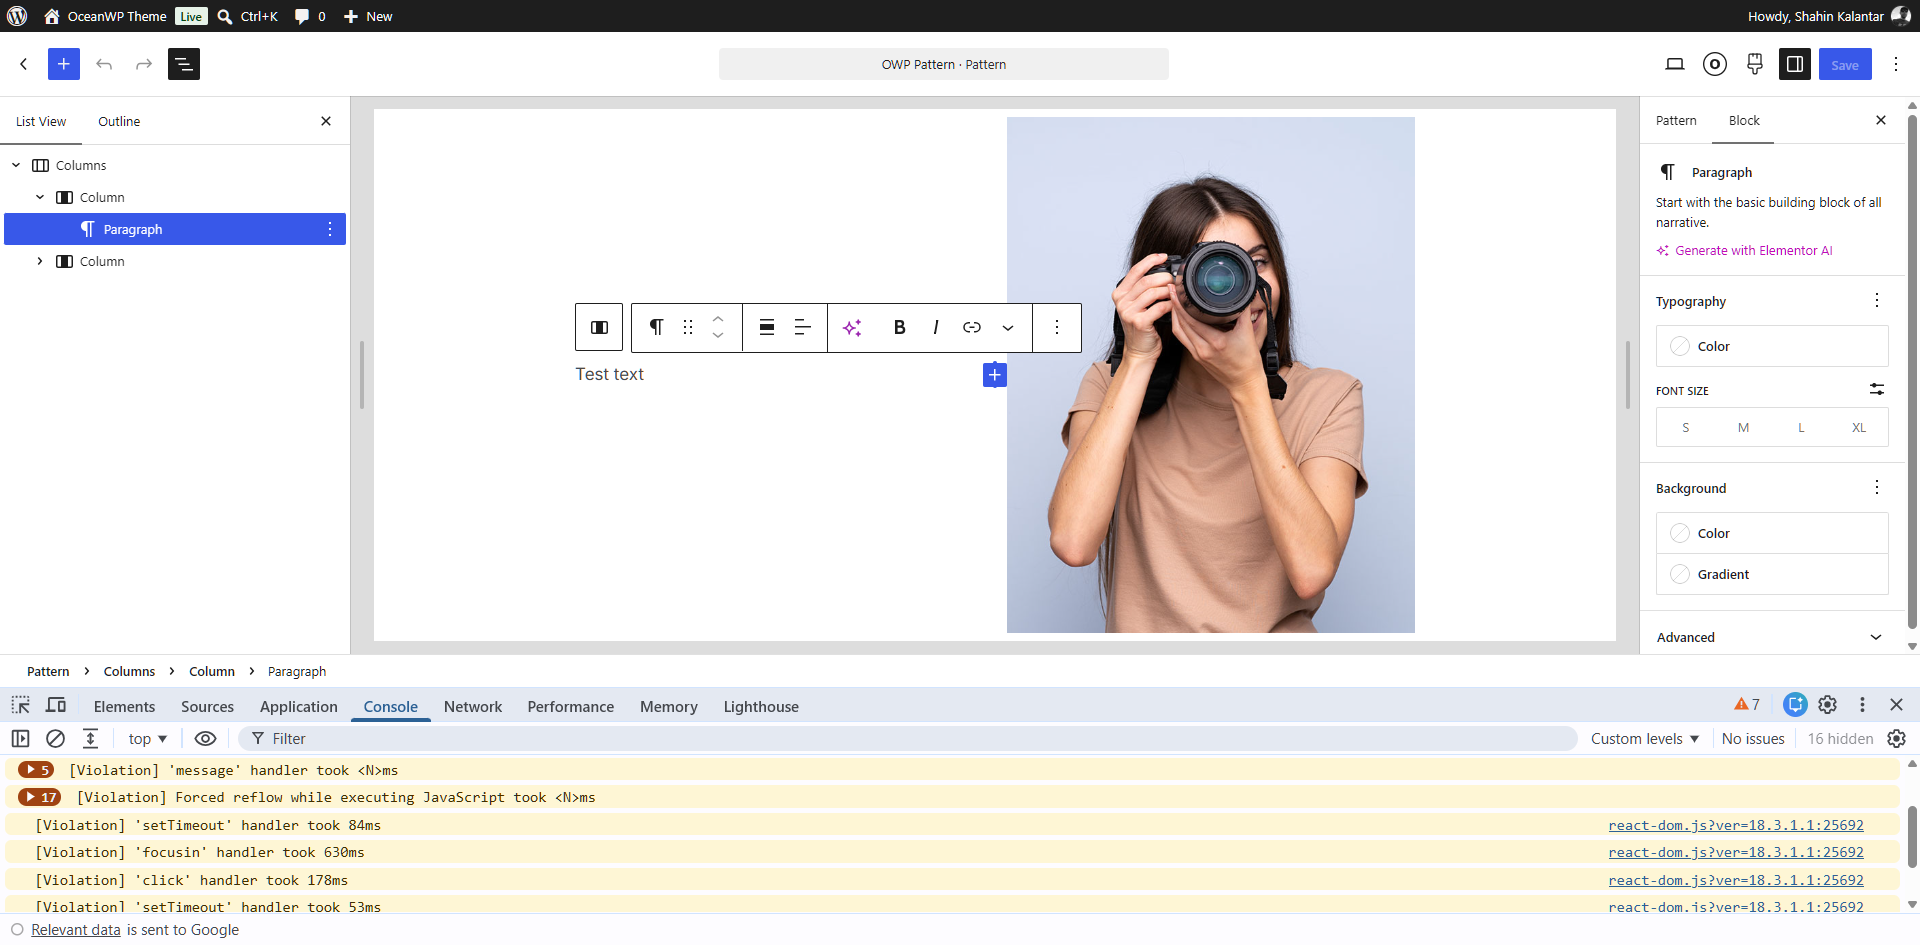Clear the DevTools console

click(x=56, y=738)
